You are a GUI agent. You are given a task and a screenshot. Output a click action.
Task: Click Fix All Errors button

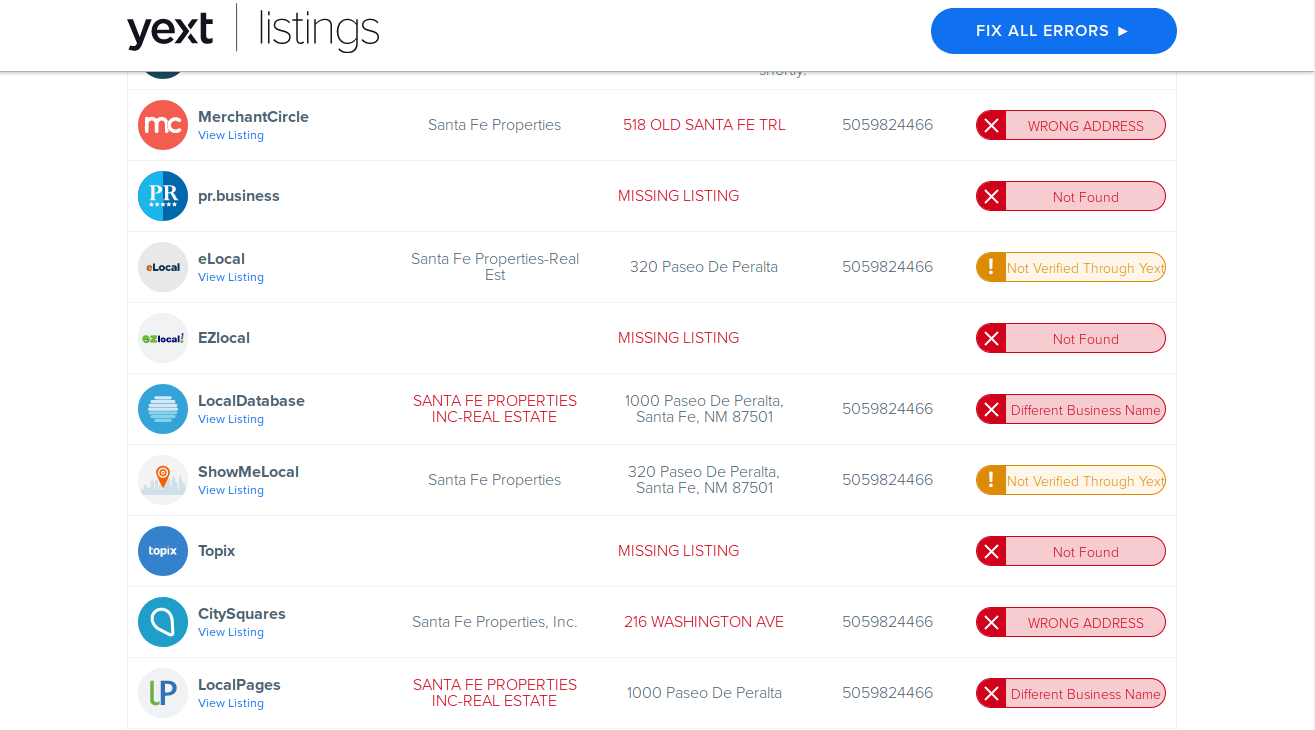[1054, 31]
